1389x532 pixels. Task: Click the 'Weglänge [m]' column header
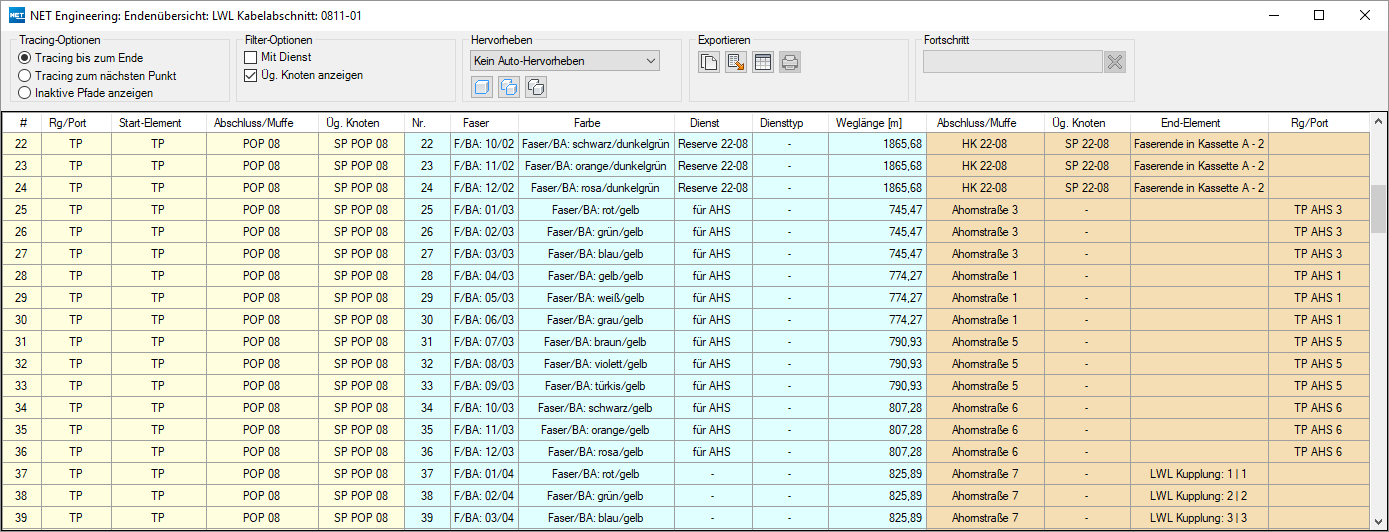(877, 123)
